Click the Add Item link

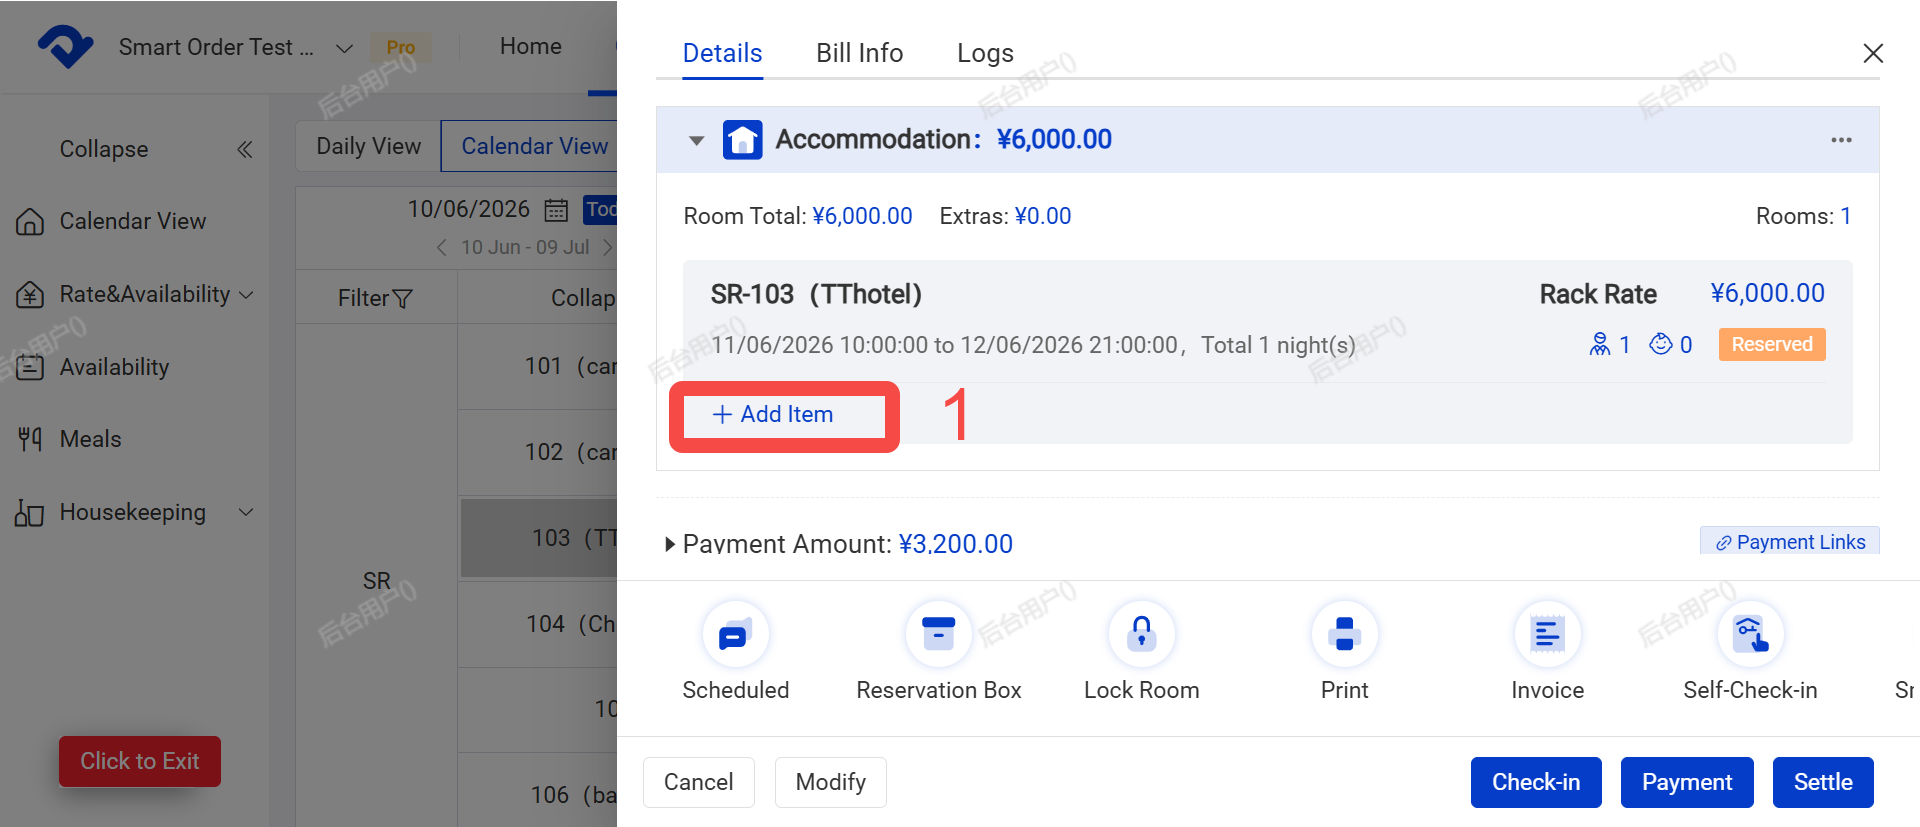pos(773,414)
